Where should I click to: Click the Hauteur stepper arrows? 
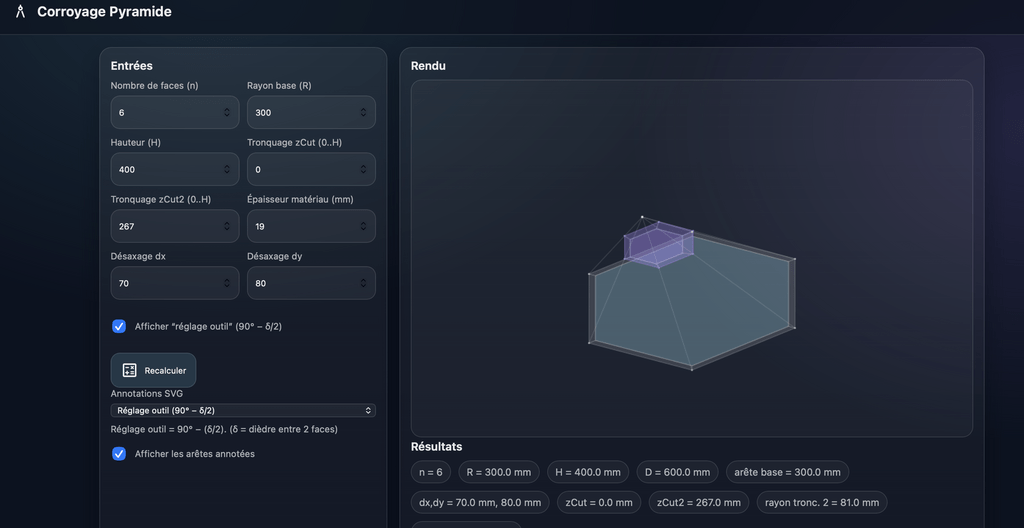(x=227, y=170)
